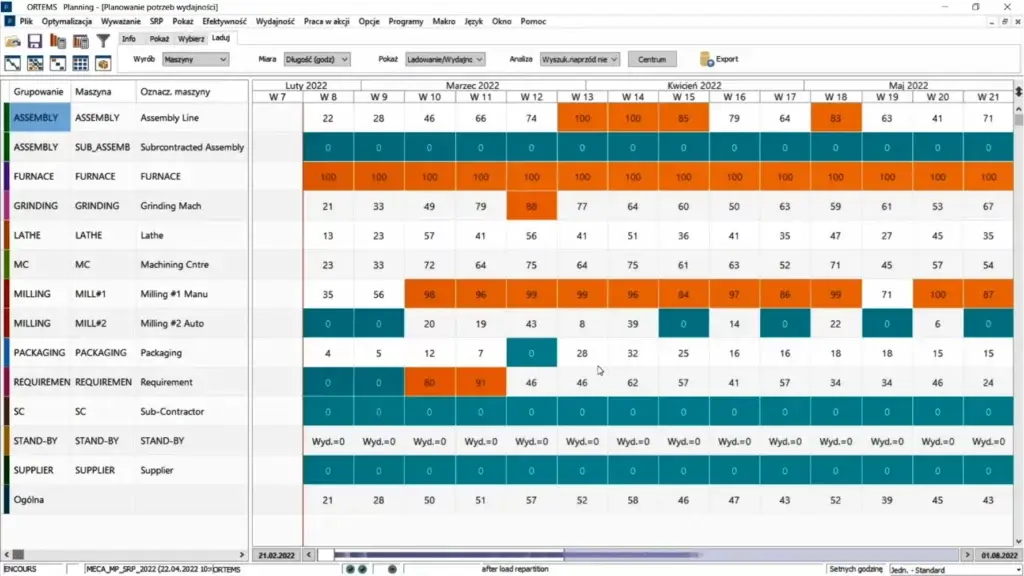Click the diagonal line chart view icon

(13, 63)
